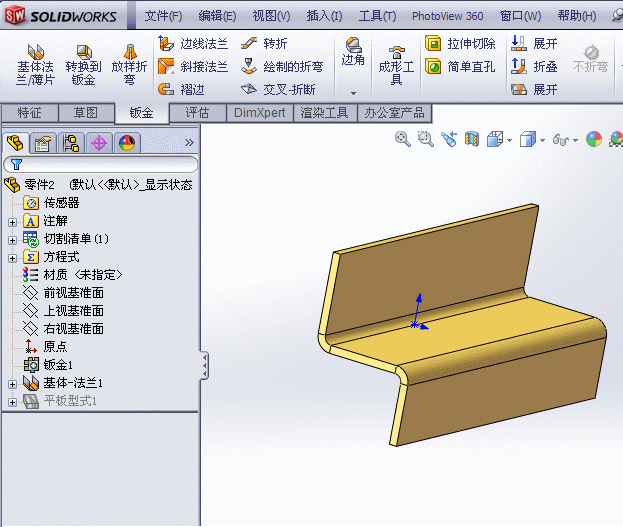Expand more manager tabs chevron
The height and width of the screenshot is (527, 623).
189,143
